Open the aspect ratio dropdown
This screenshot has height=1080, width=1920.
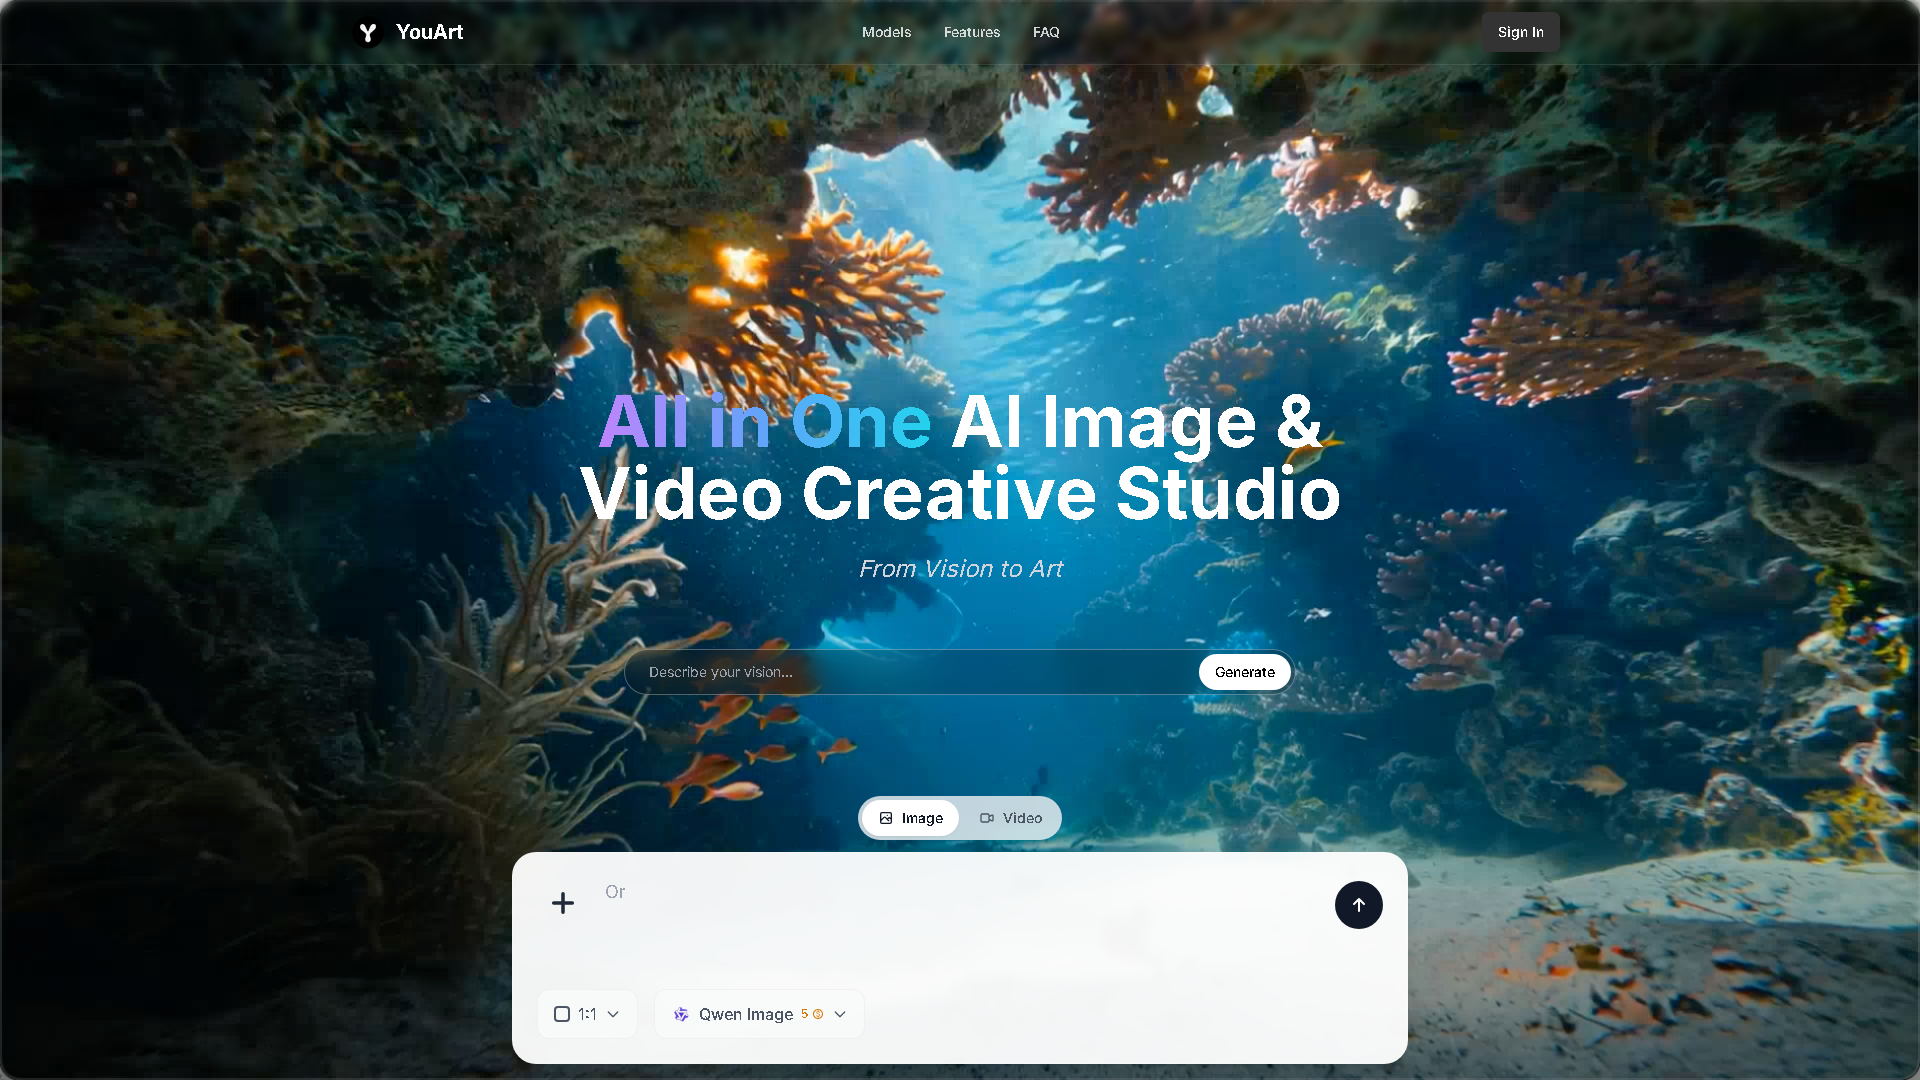(x=613, y=1014)
